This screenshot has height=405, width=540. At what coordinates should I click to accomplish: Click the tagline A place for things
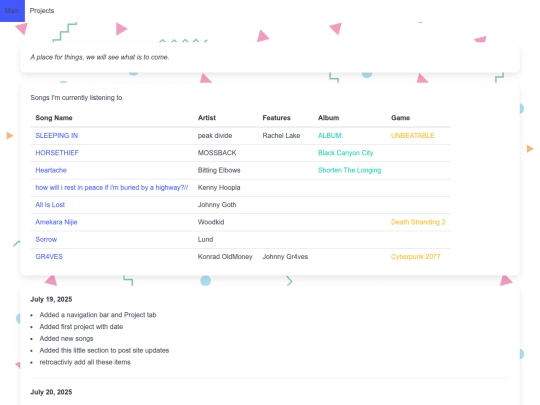(100, 57)
